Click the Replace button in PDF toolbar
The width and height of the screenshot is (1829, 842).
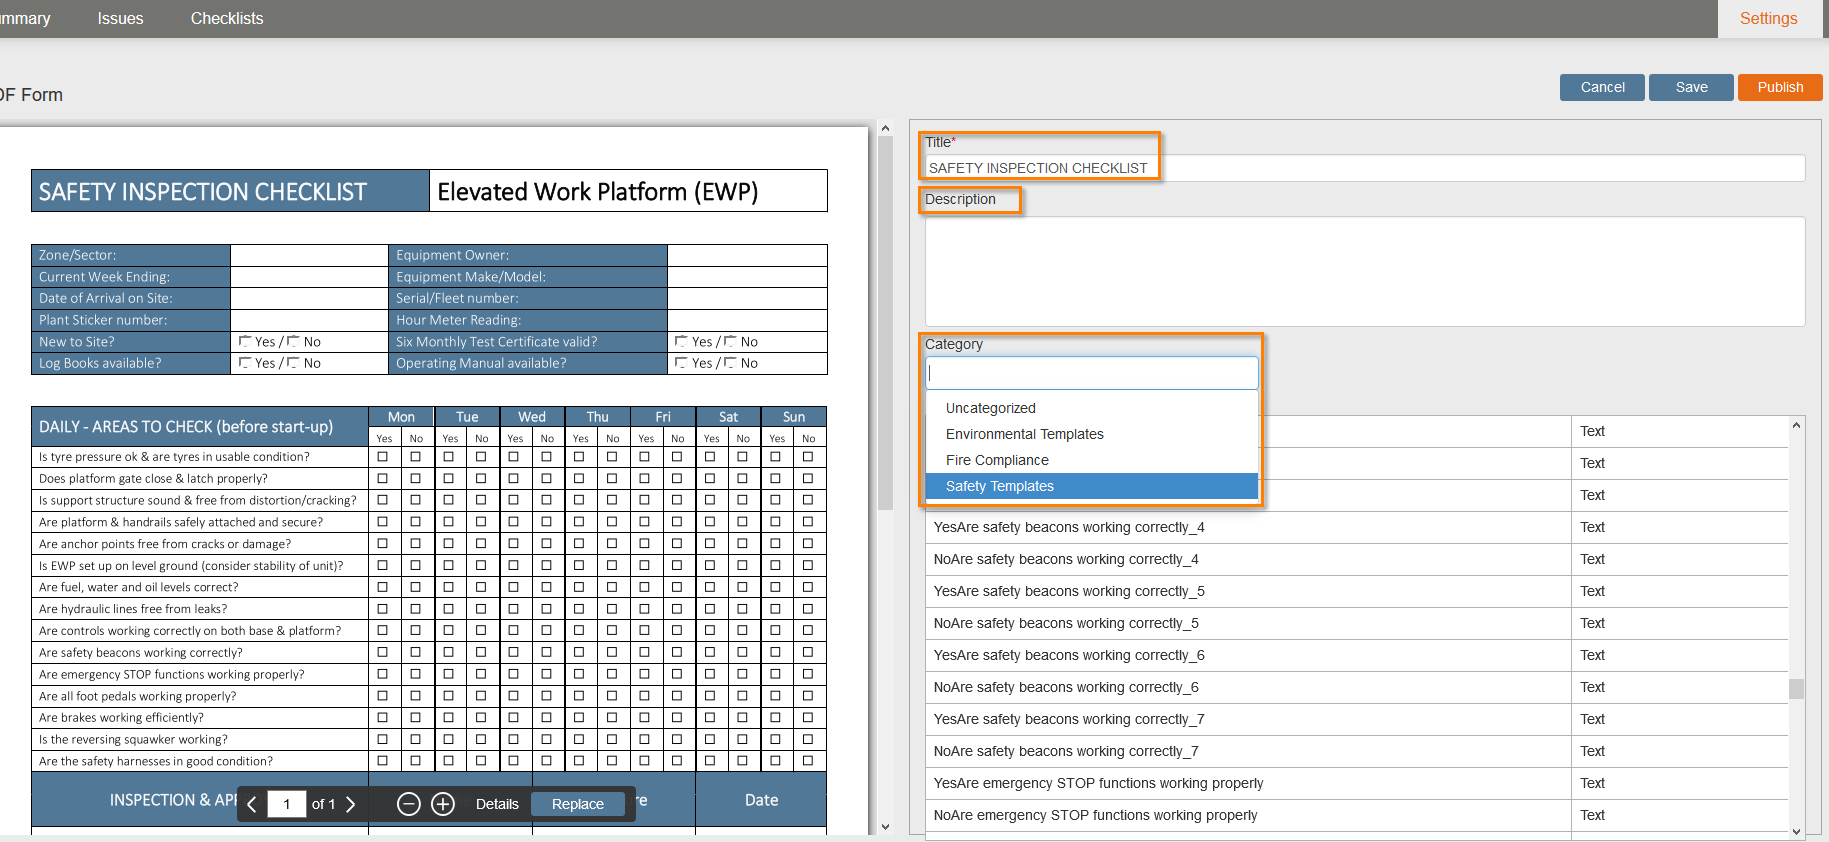click(x=578, y=805)
